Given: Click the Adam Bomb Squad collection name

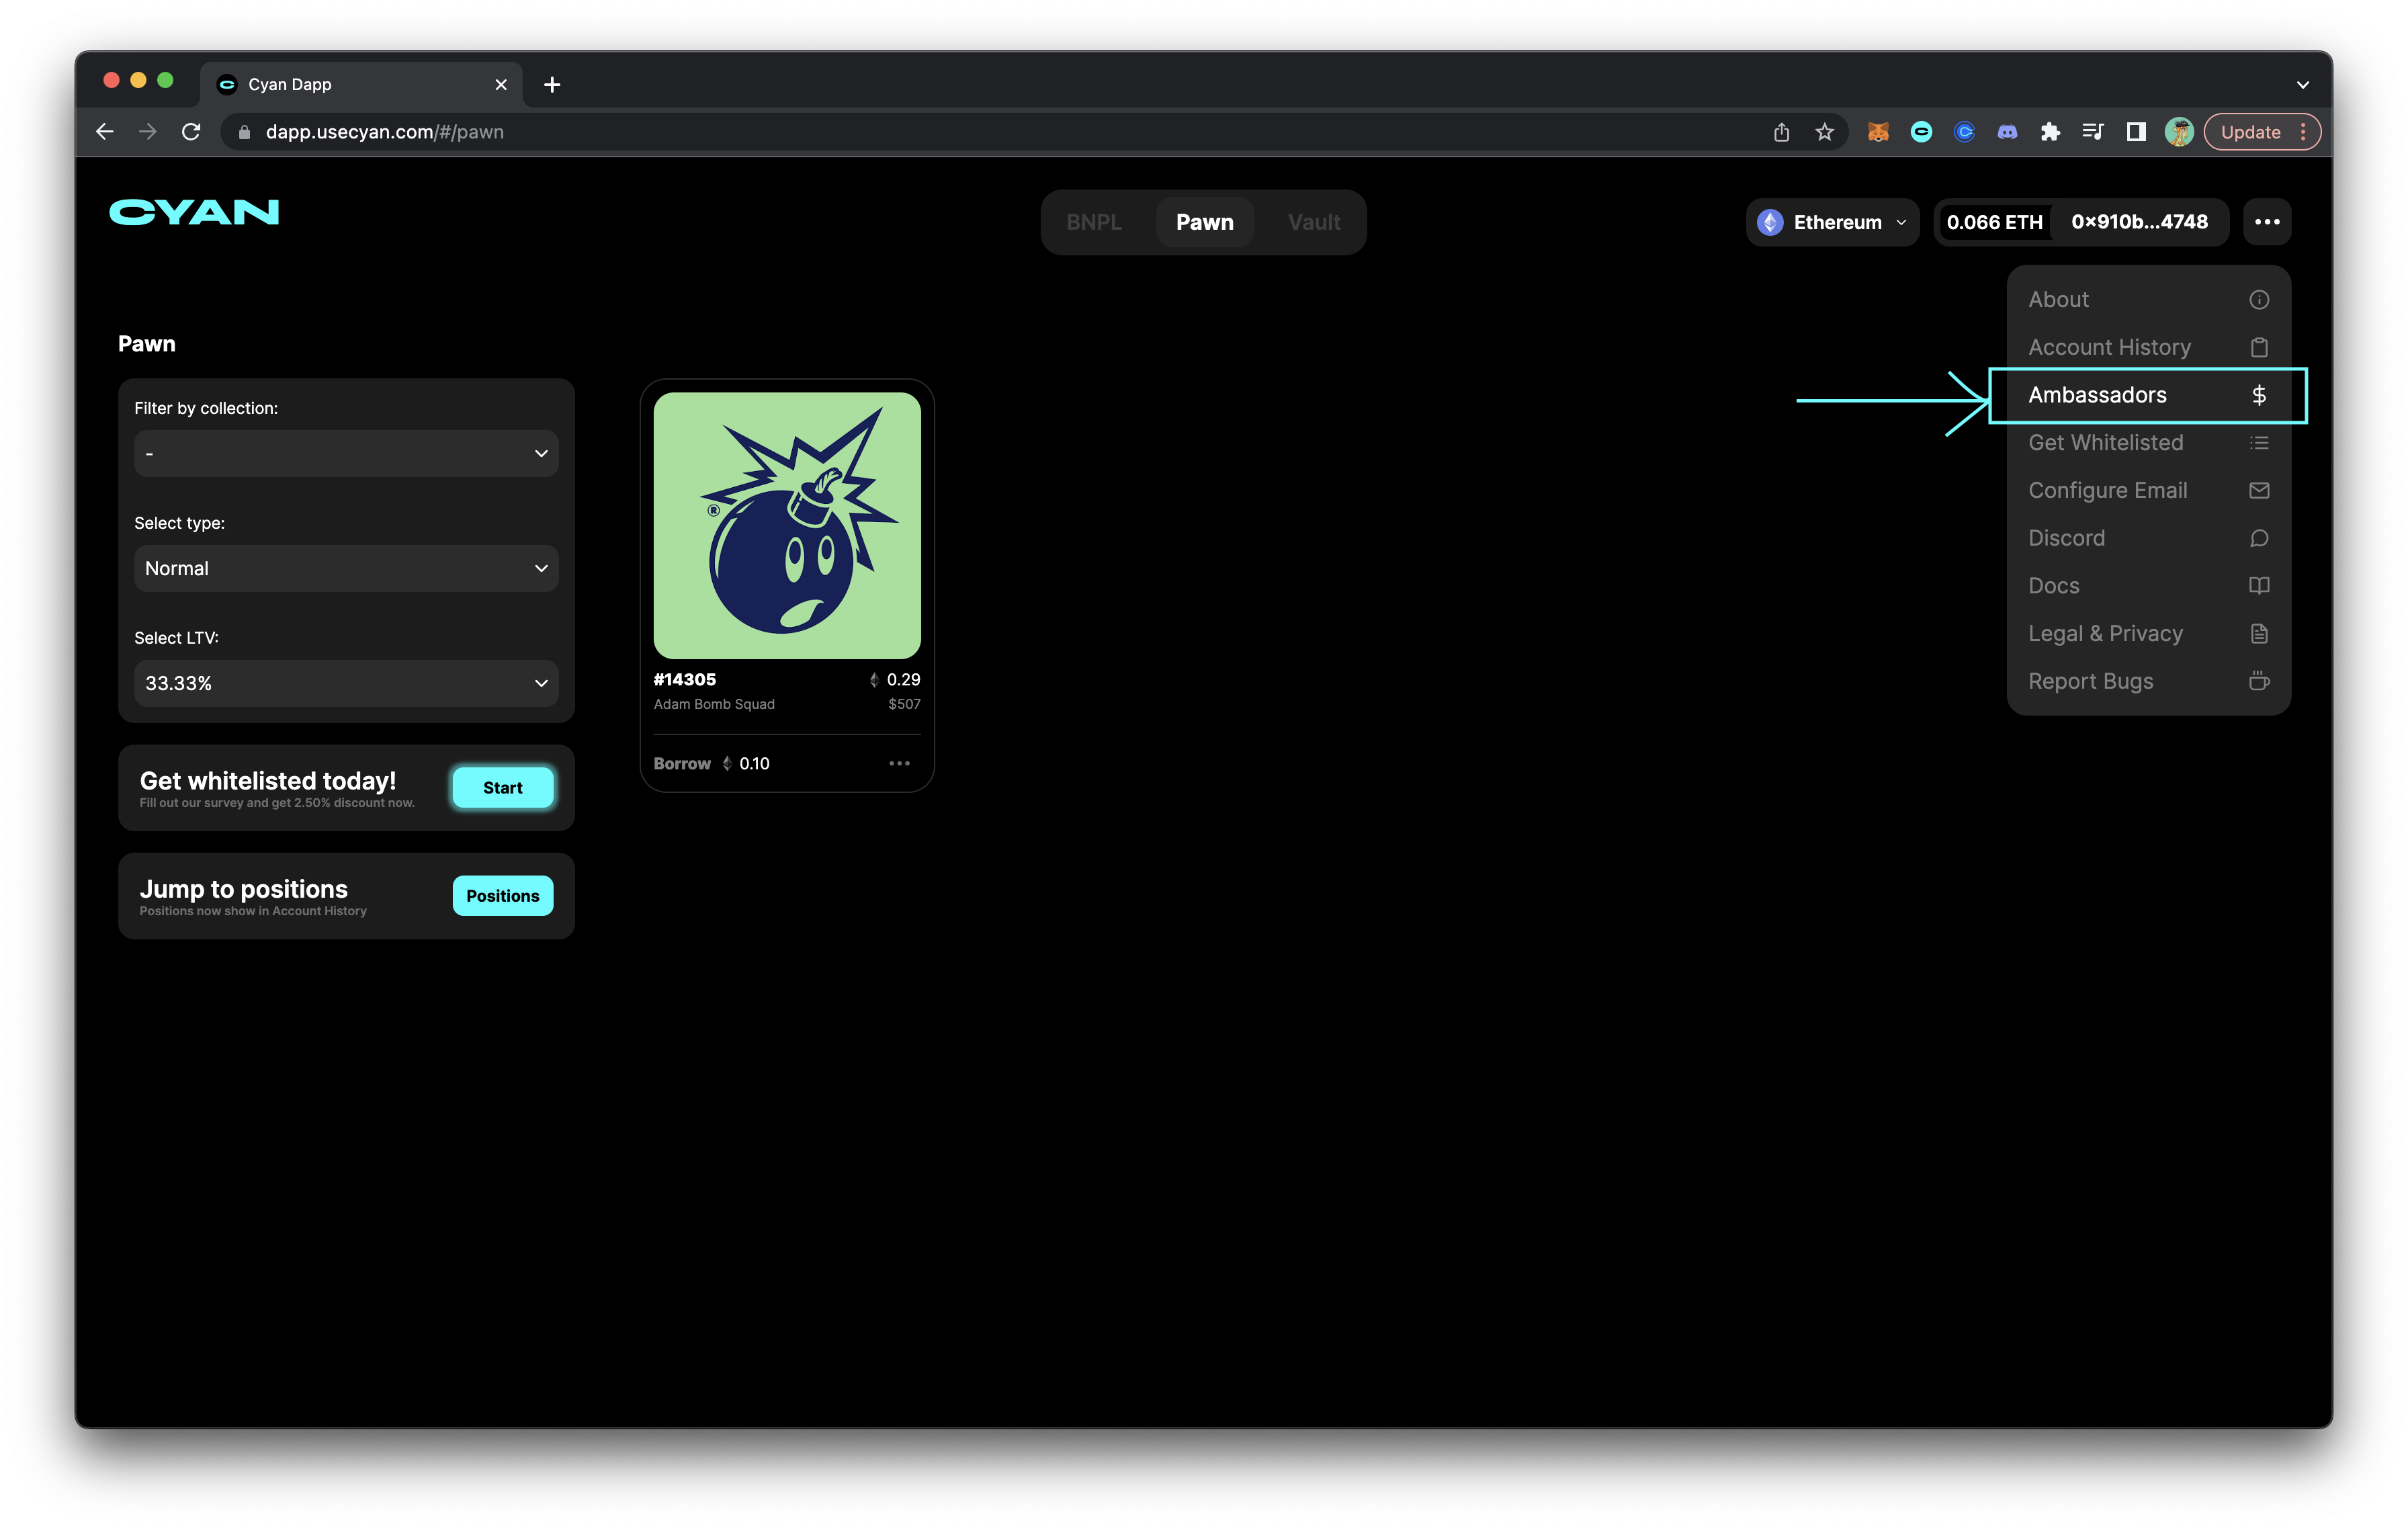Looking at the screenshot, I should [714, 704].
